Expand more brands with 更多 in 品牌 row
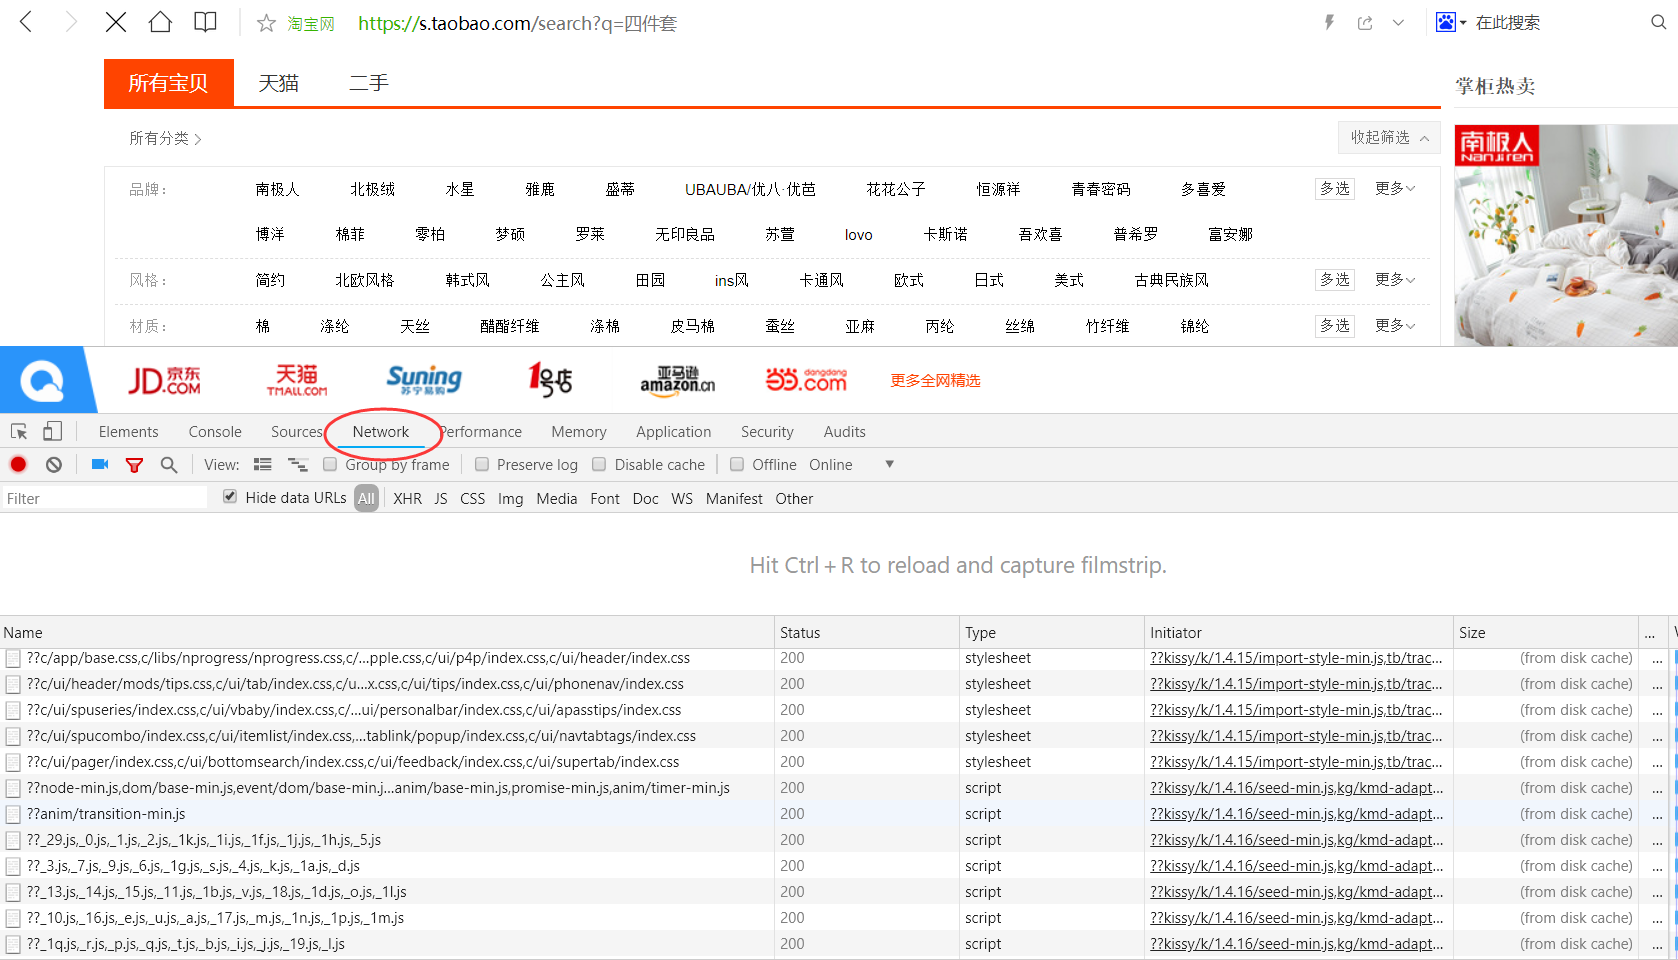The height and width of the screenshot is (960, 1678). point(1394,188)
